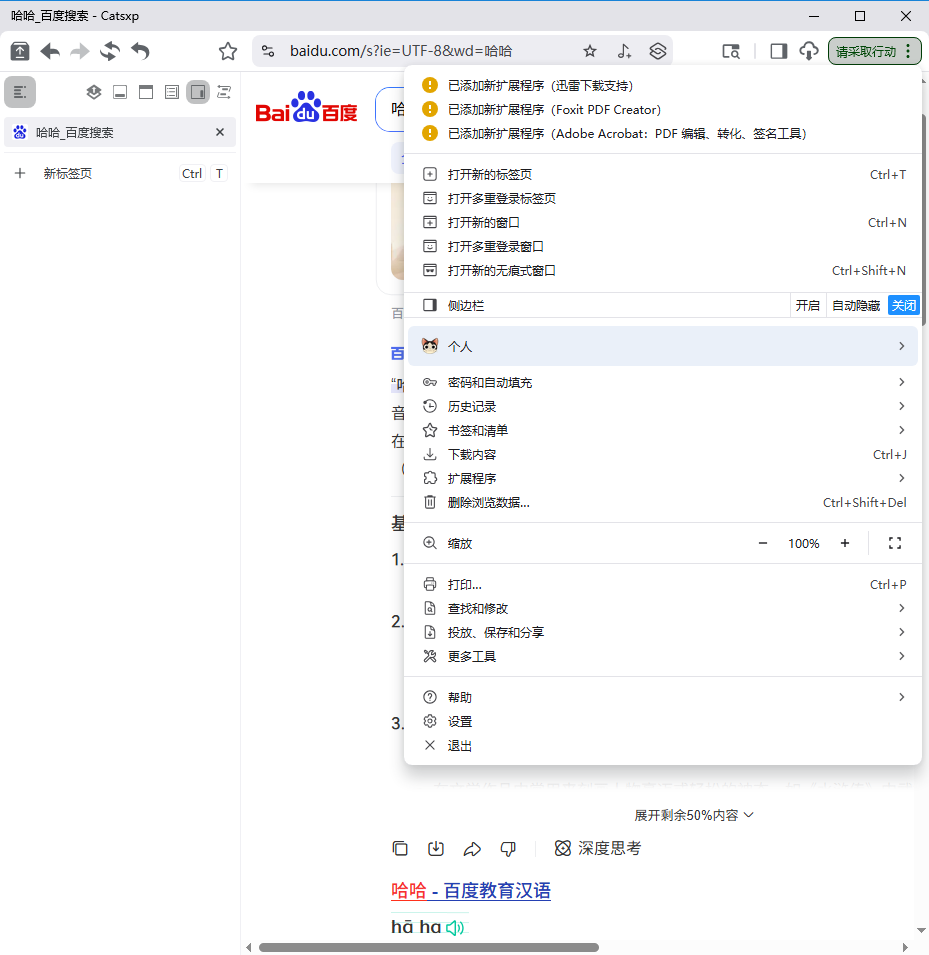Image resolution: width=929 pixels, height=955 pixels.
Task: Click the share arrow icon below the answer
Action: click(x=472, y=848)
